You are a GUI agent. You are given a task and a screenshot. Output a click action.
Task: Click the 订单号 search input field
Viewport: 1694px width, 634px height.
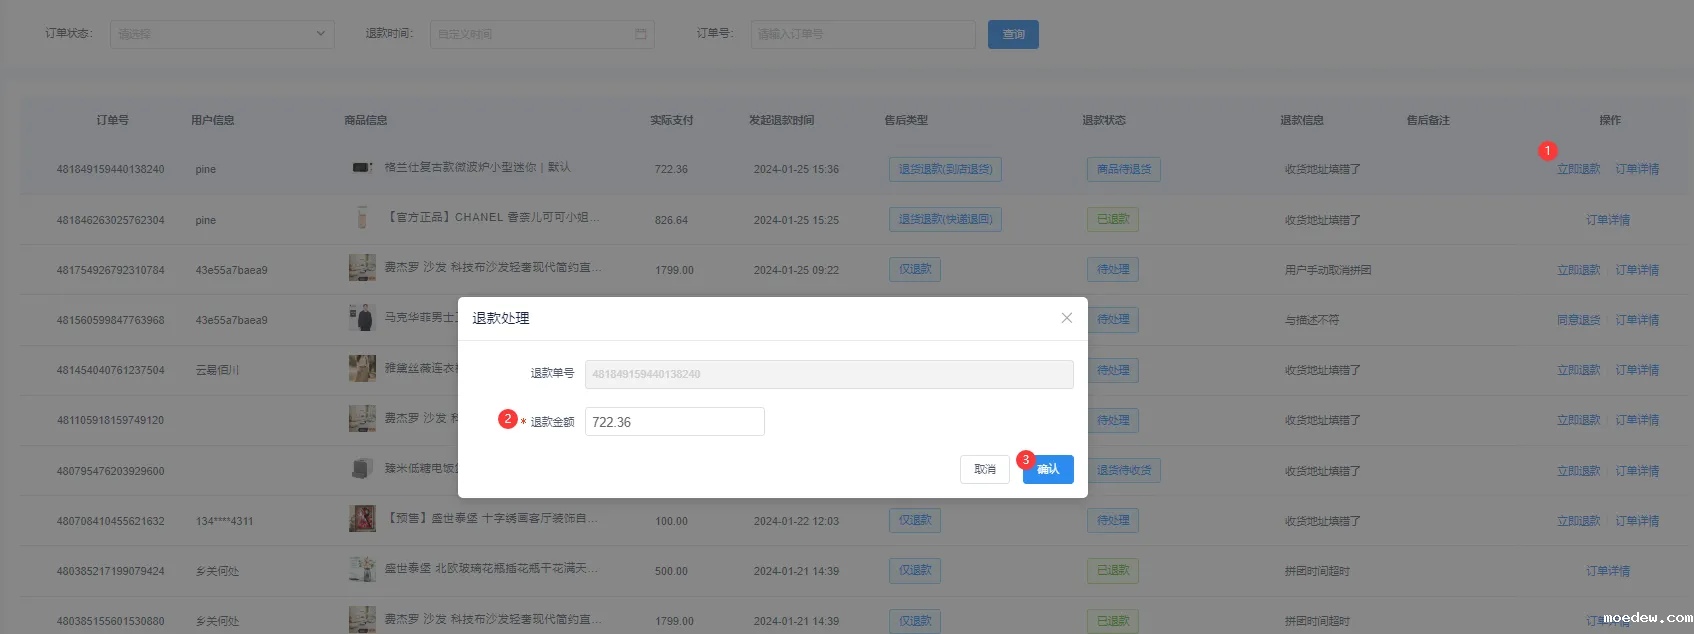(x=862, y=34)
